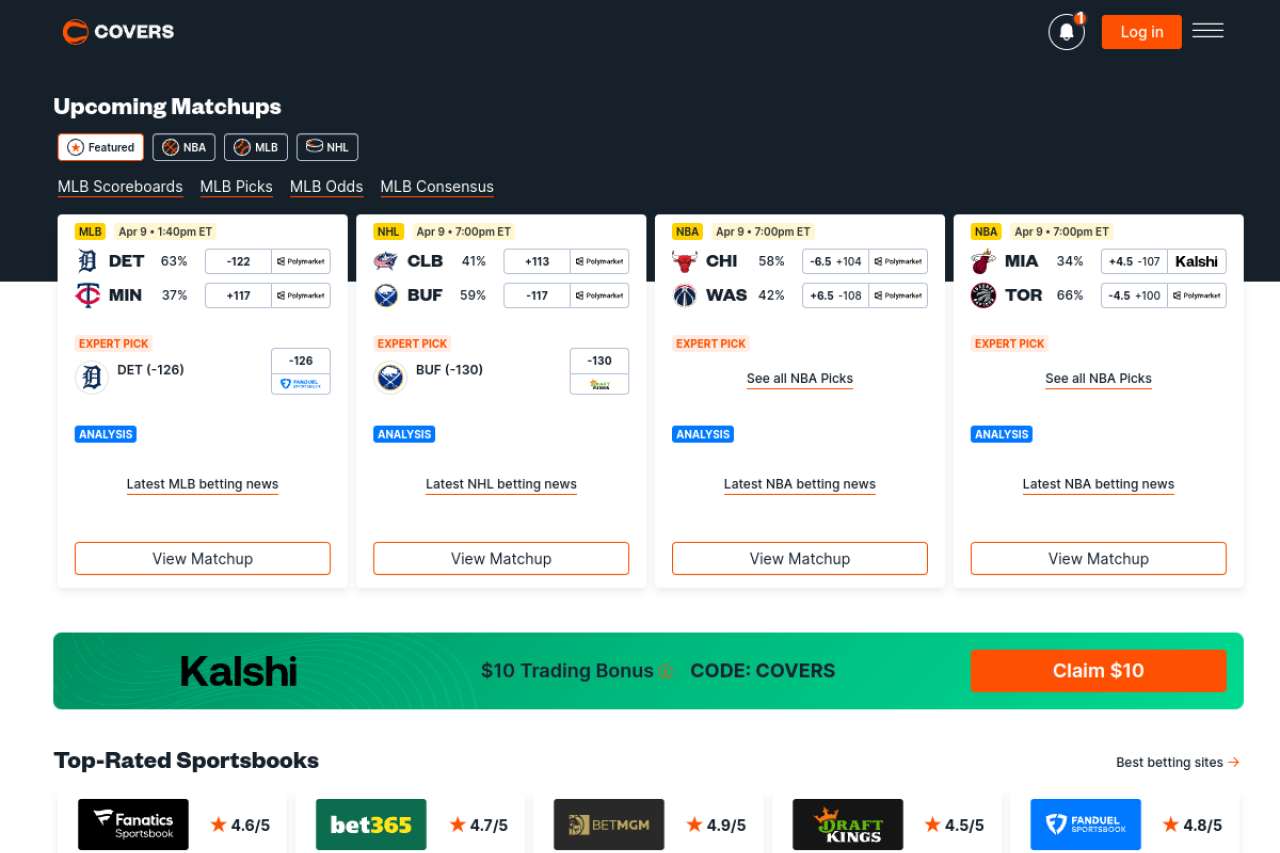
Task: Click the Latest NHL betting news link
Action: pyautogui.click(x=501, y=484)
